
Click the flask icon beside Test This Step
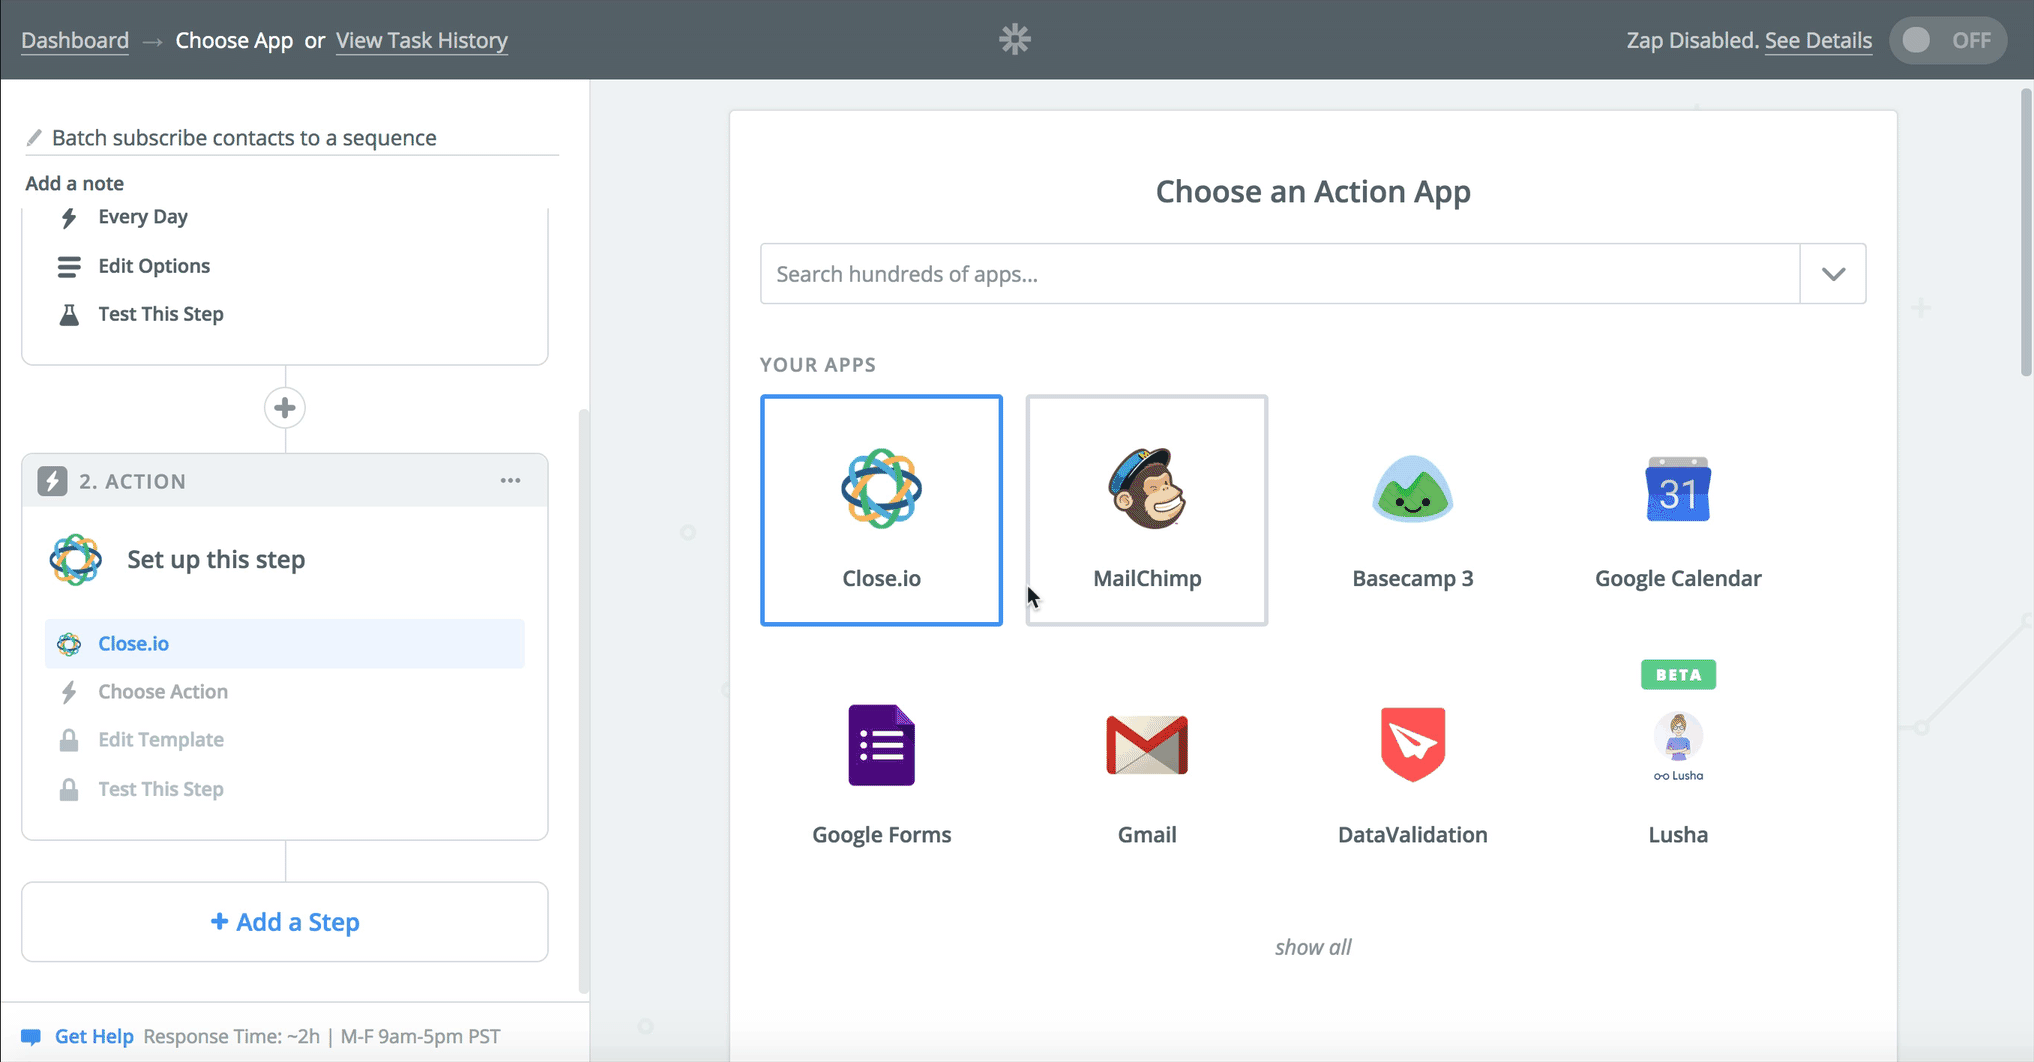pos(69,315)
